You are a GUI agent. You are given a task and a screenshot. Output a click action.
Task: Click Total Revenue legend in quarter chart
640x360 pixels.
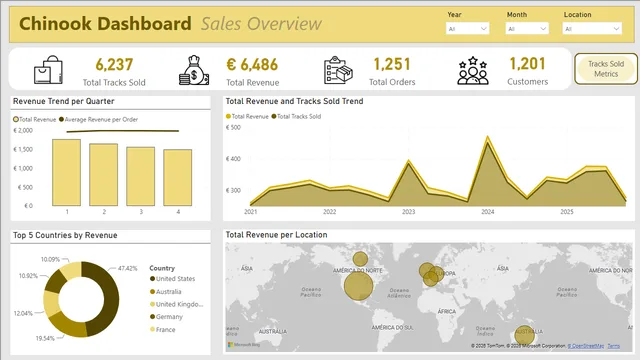click(34, 119)
